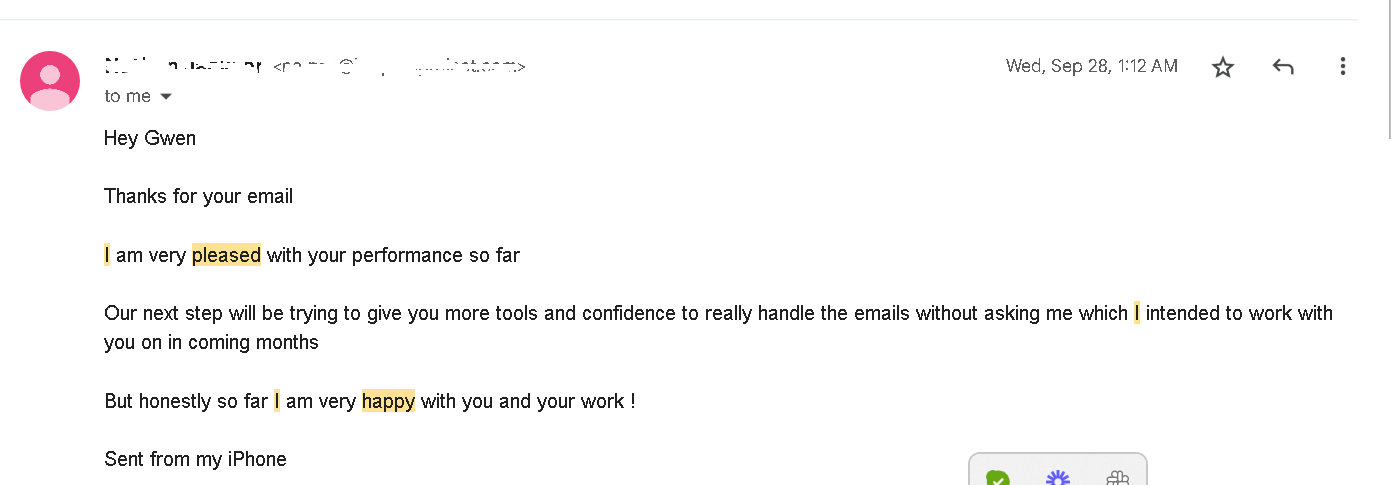The image size is (1391, 485).
Task: Click the vertical scrollbar on the right edge
Action: (x=1386, y=70)
